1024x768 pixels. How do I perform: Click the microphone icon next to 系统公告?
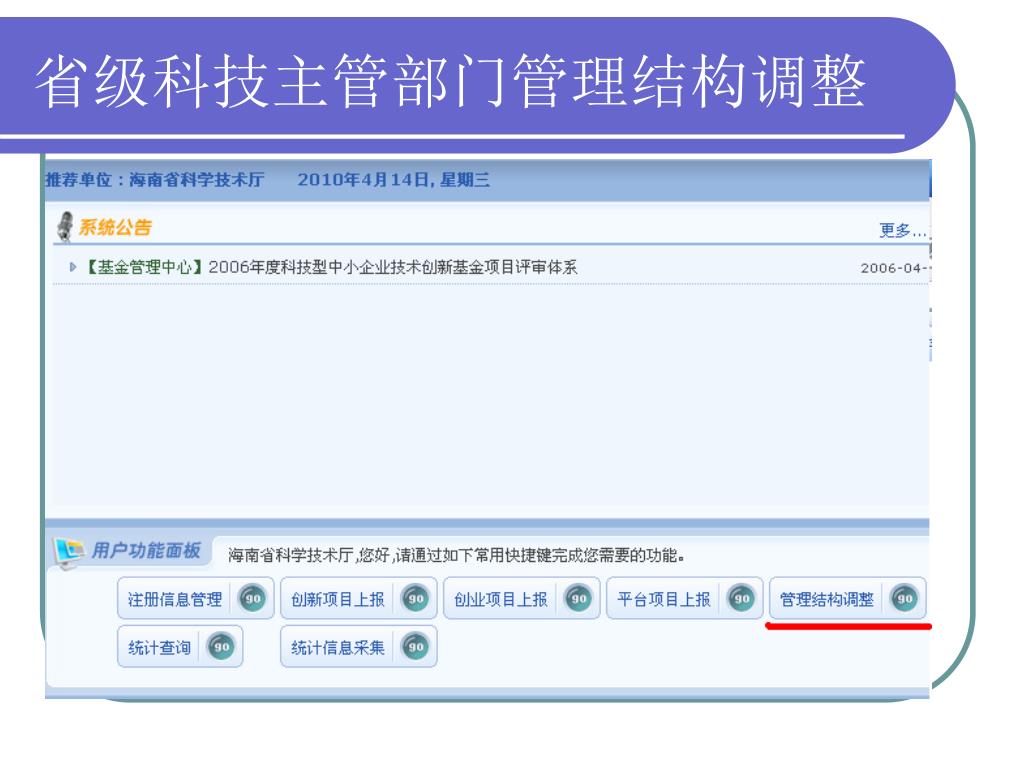(x=65, y=227)
